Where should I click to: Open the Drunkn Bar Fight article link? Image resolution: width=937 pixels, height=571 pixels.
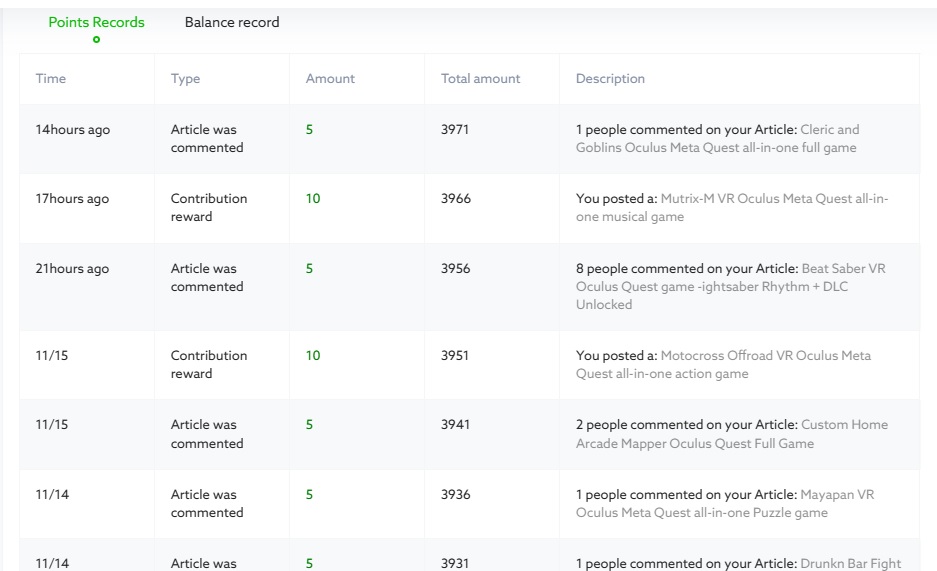tap(850, 563)
